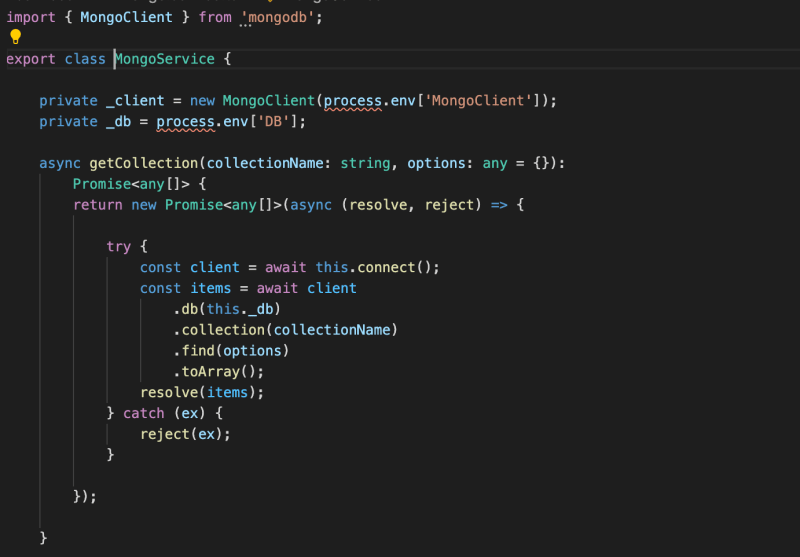This screenshot has height=557, width=800.
Task: Click the resolve parameter in arrow function
Action: point(378,205)
